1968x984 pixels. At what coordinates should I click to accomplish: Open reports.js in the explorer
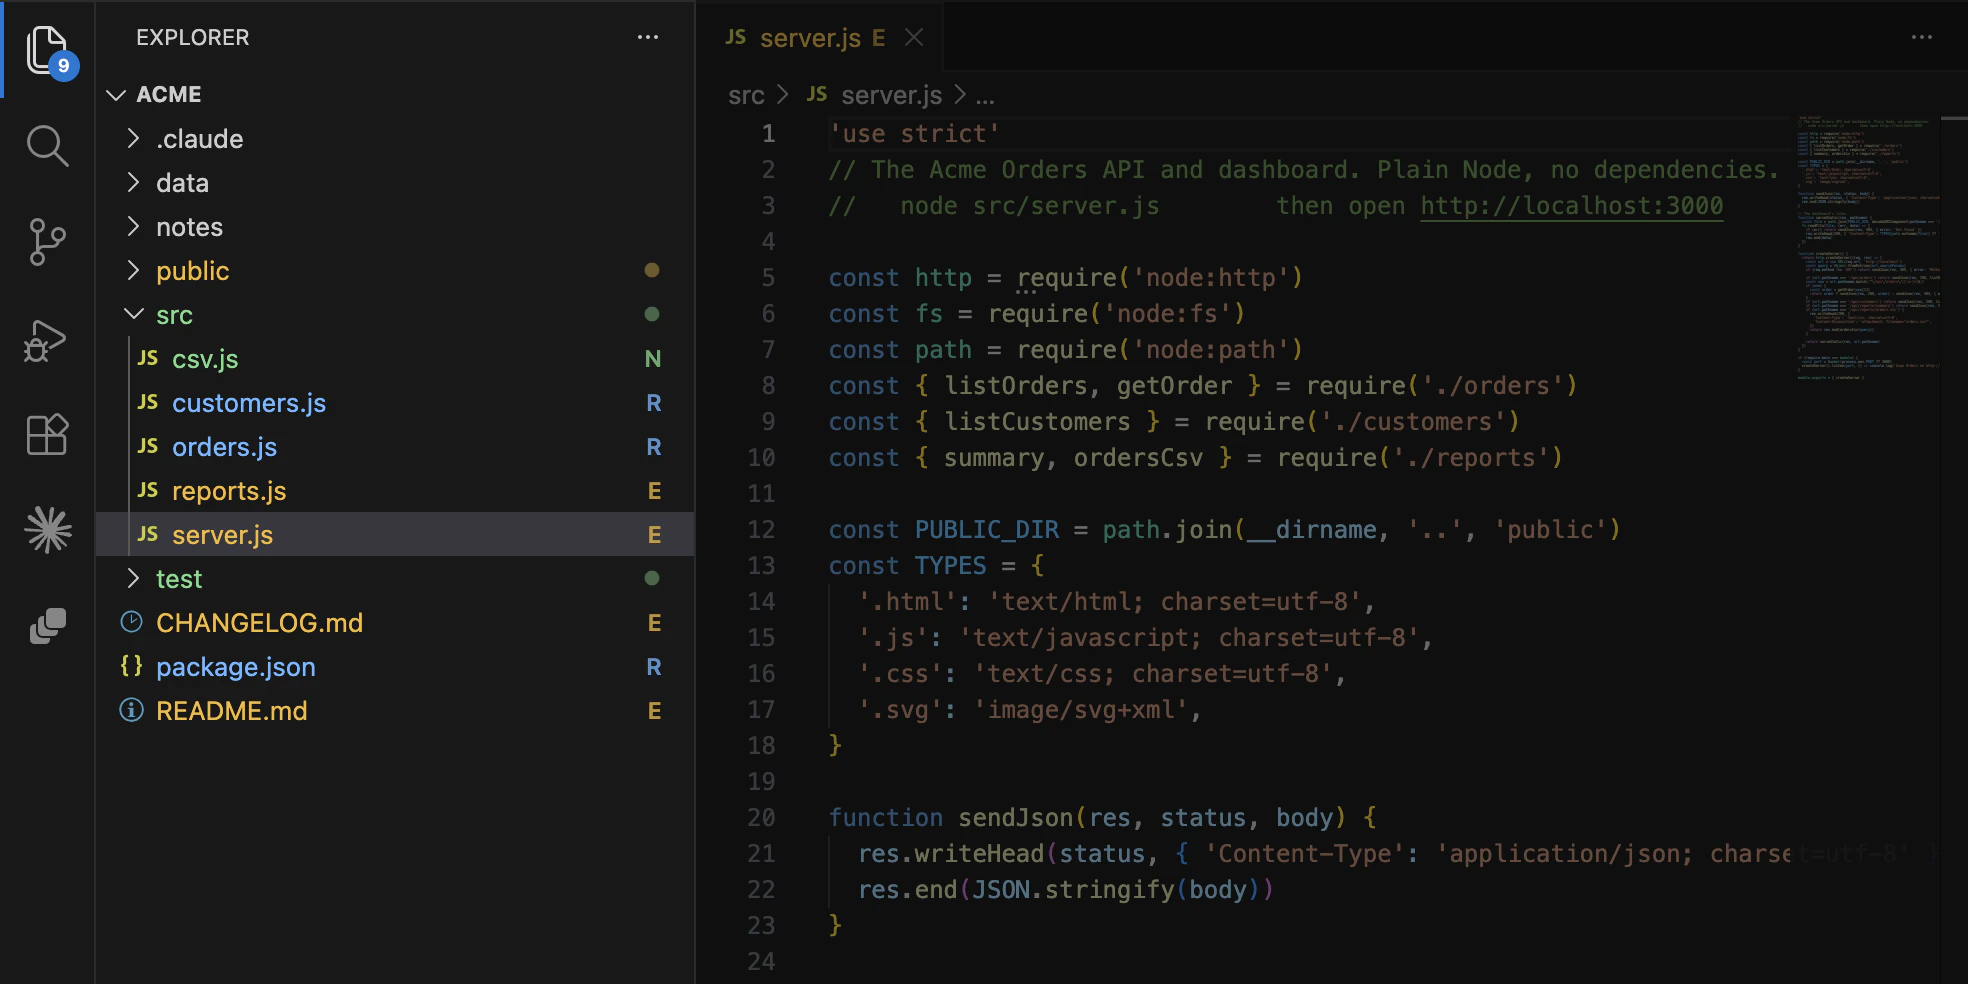[395, 491]
